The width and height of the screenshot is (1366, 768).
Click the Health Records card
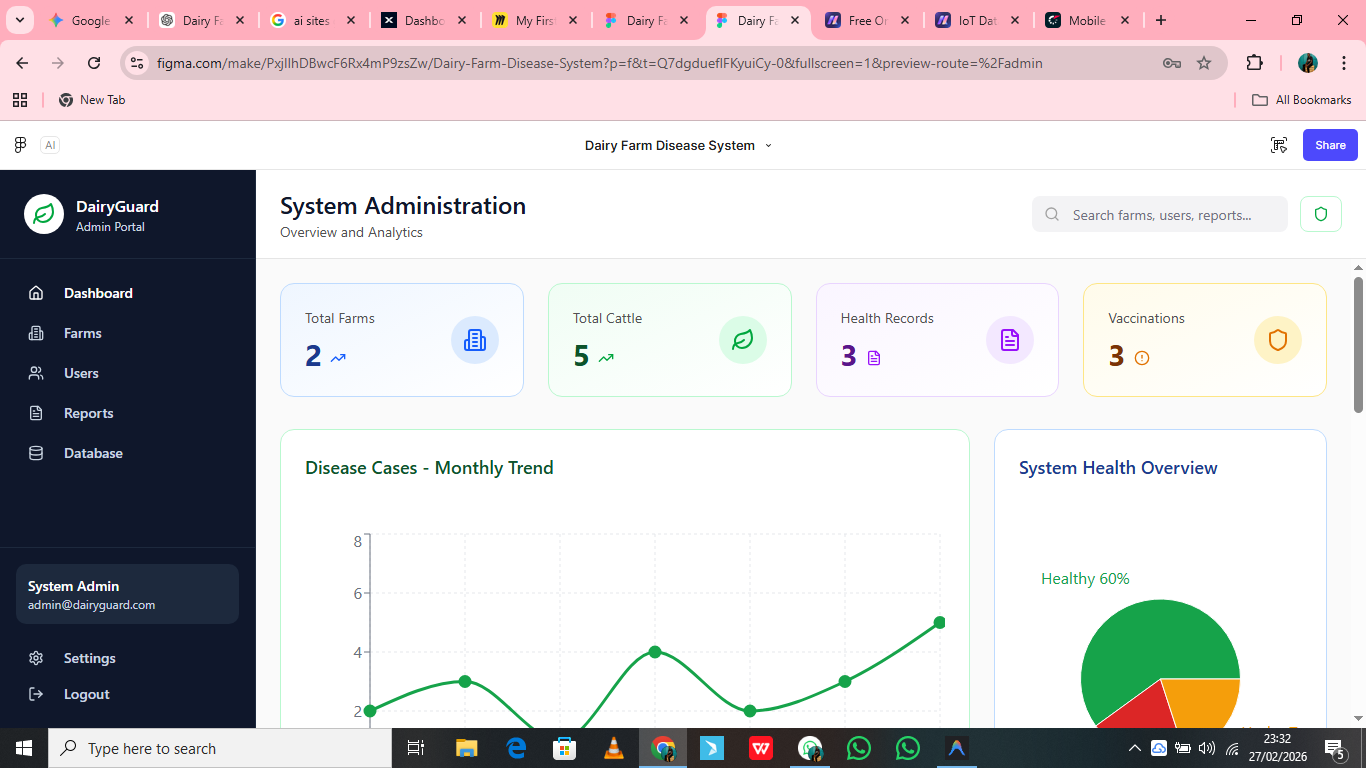pos(937,340)
